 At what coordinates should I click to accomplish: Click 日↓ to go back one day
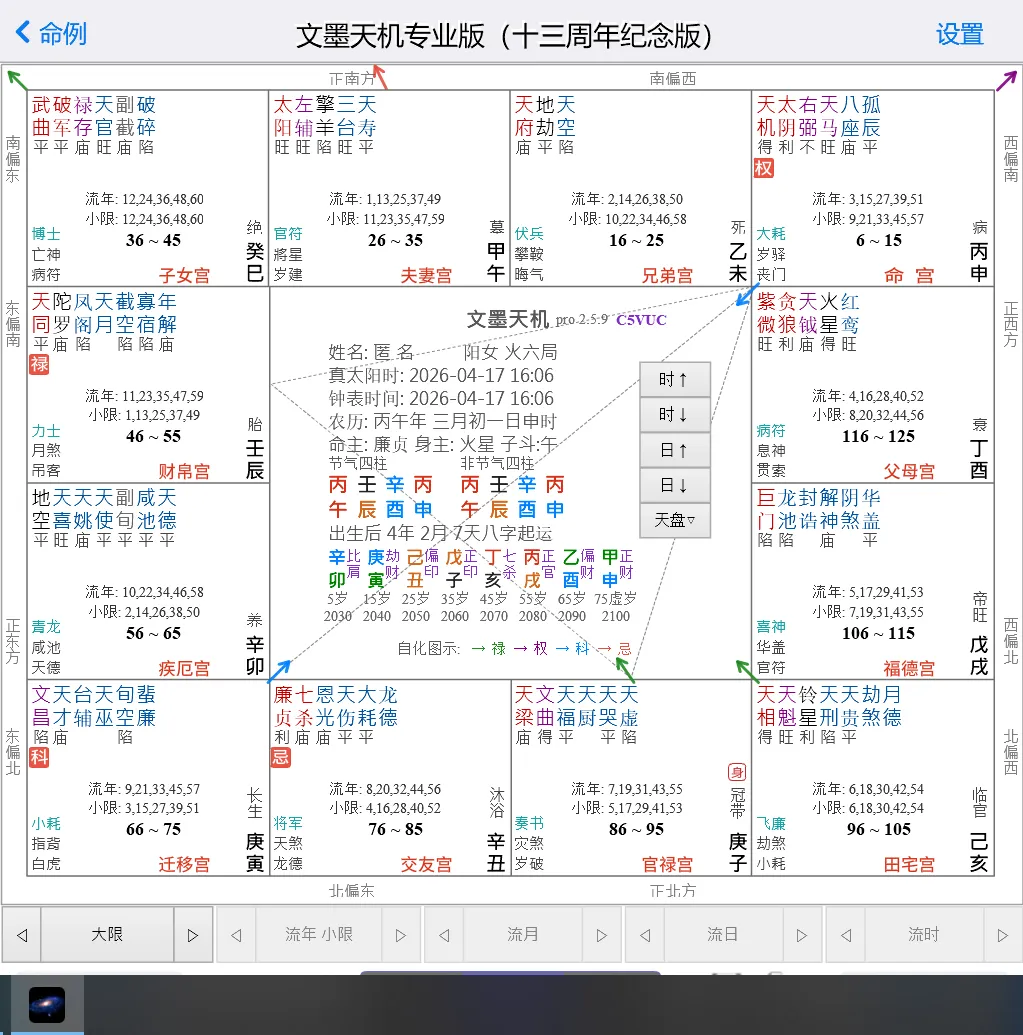[x=675, y=485]
